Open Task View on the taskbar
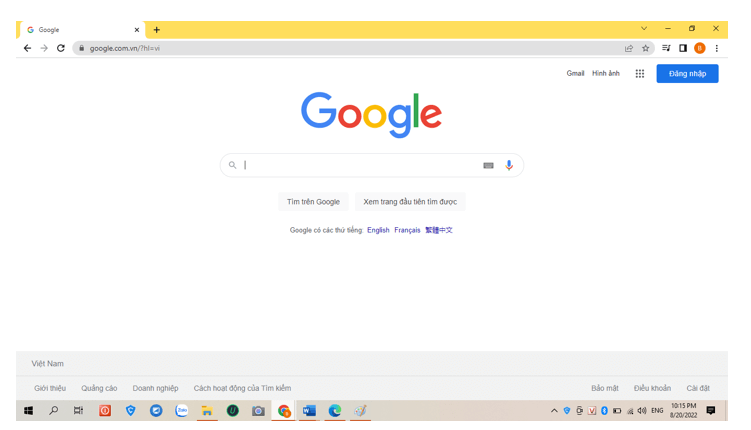 click(x=79, y=411)
